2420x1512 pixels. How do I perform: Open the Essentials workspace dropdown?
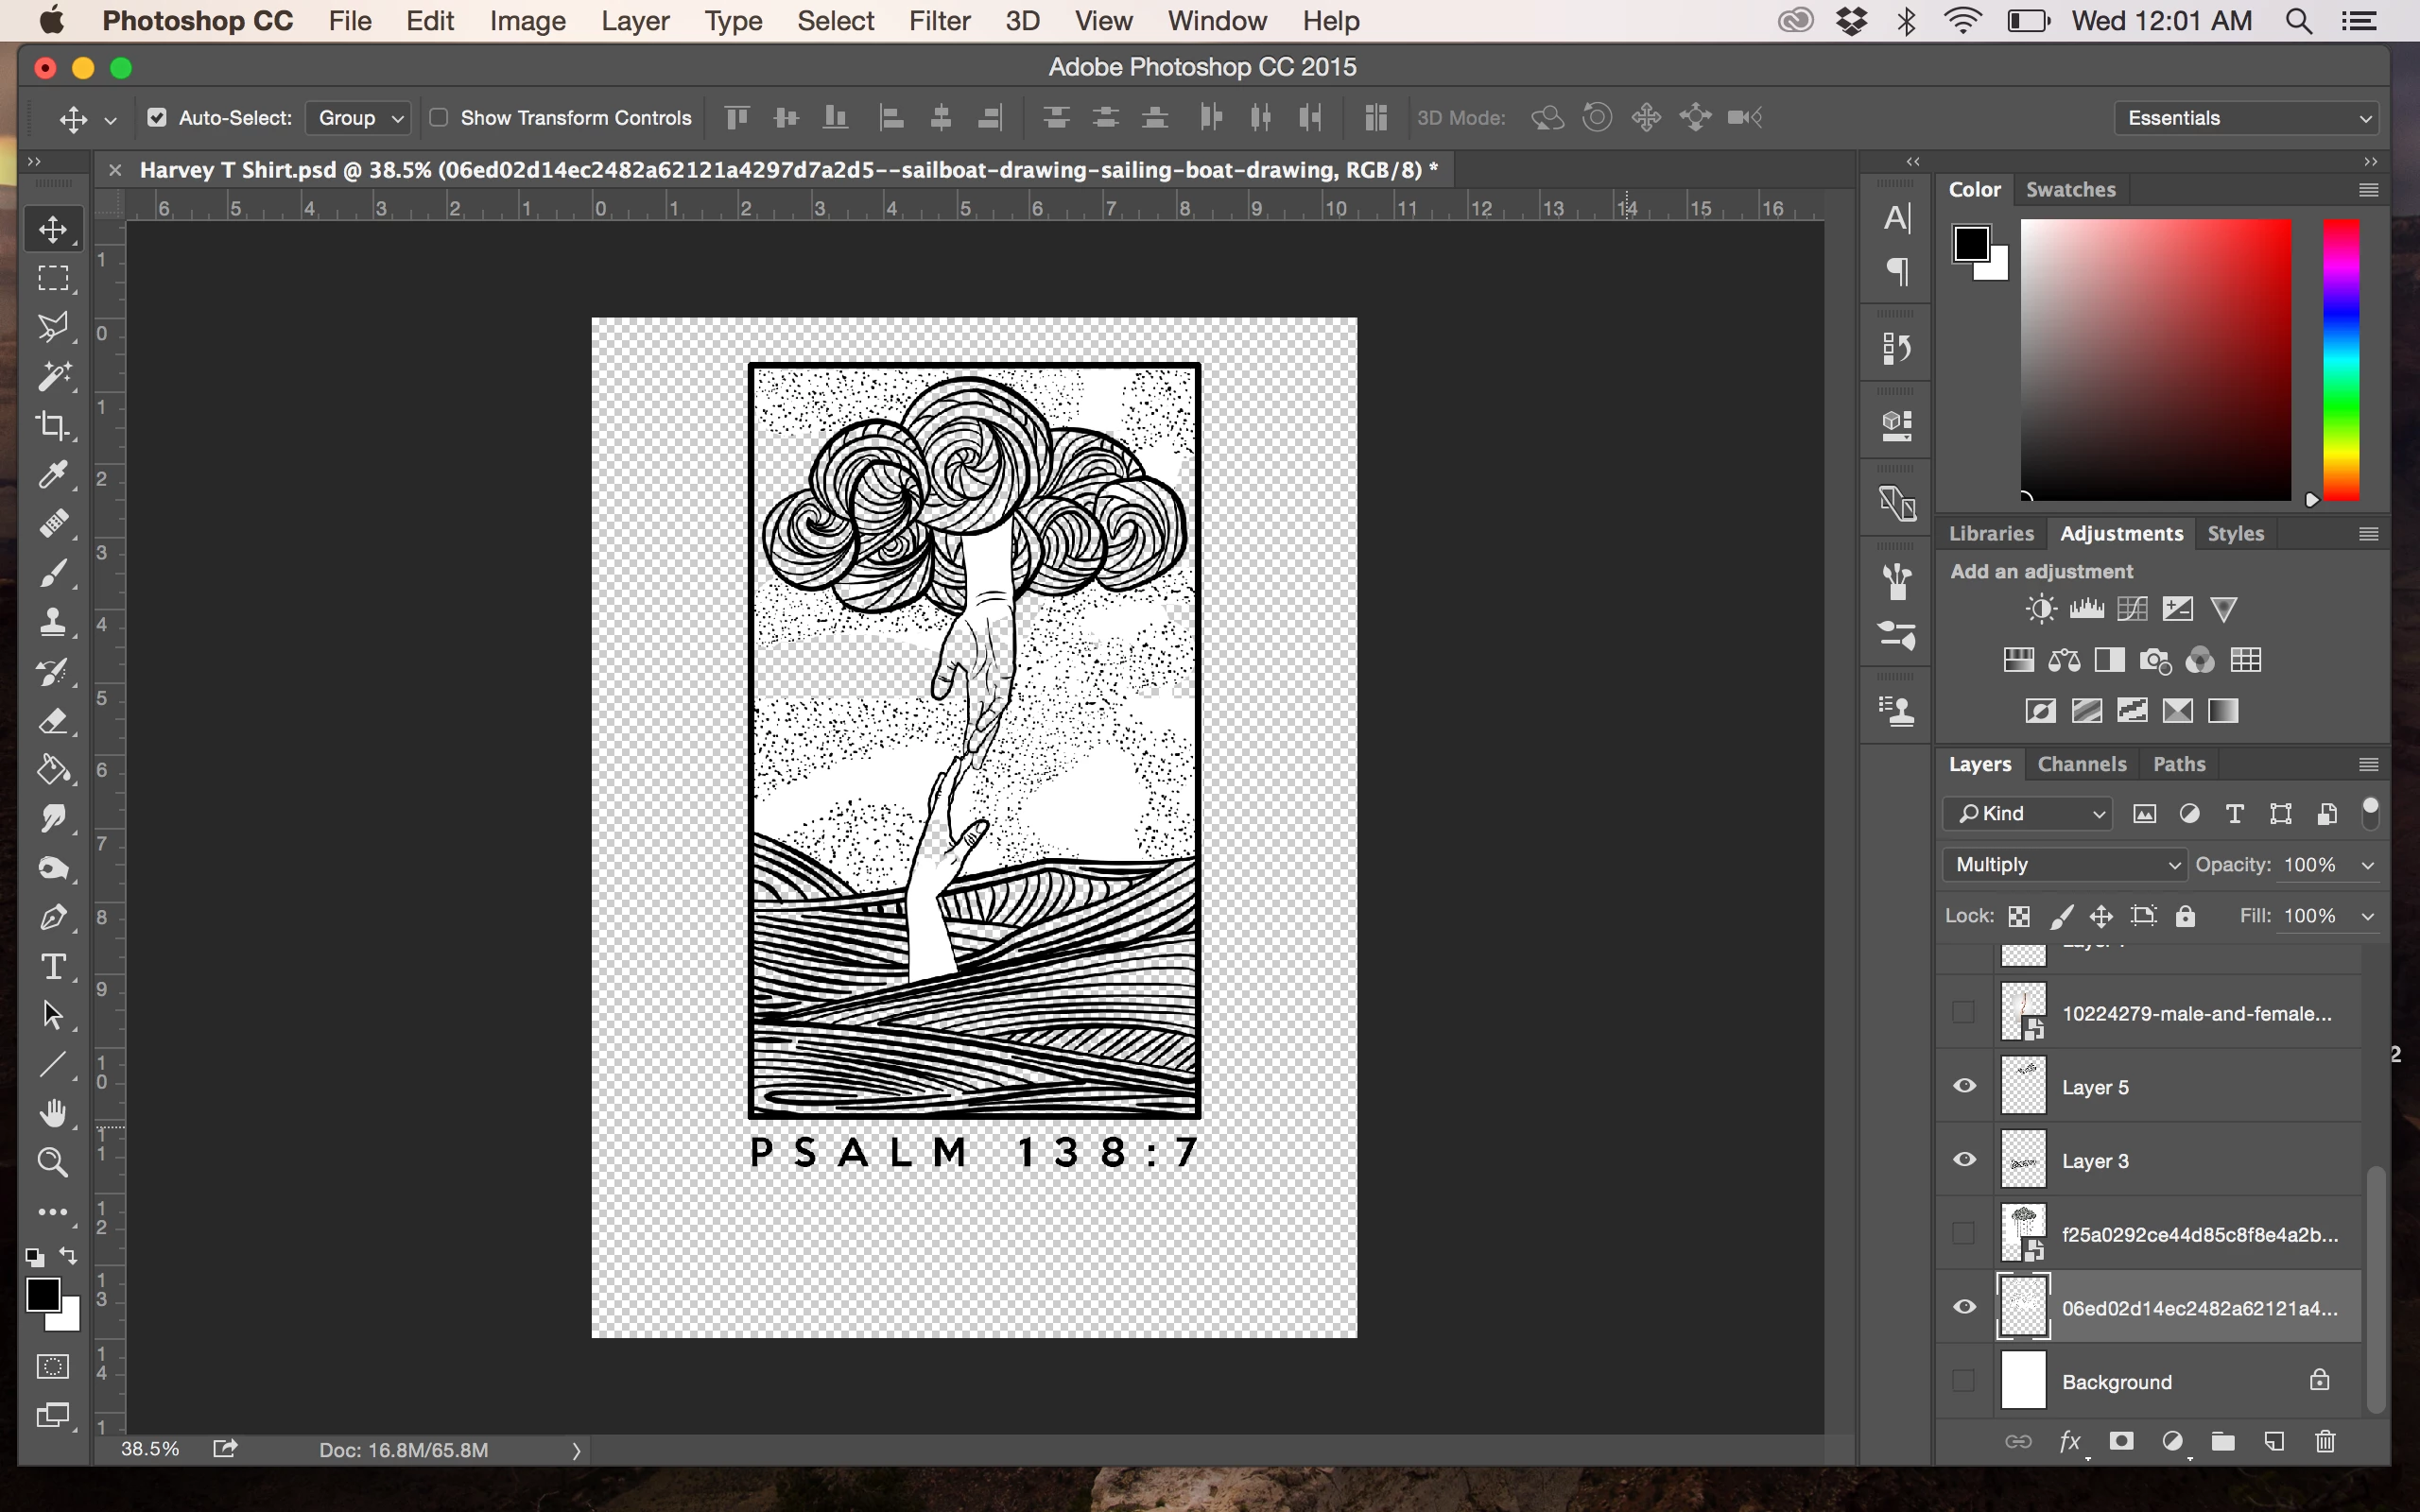2246,118
